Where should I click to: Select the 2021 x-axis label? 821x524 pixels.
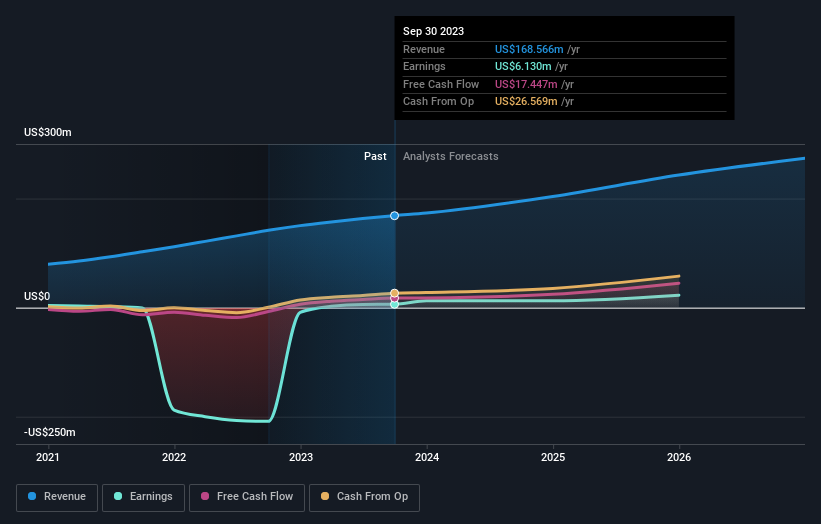click(x=48, y=457)
